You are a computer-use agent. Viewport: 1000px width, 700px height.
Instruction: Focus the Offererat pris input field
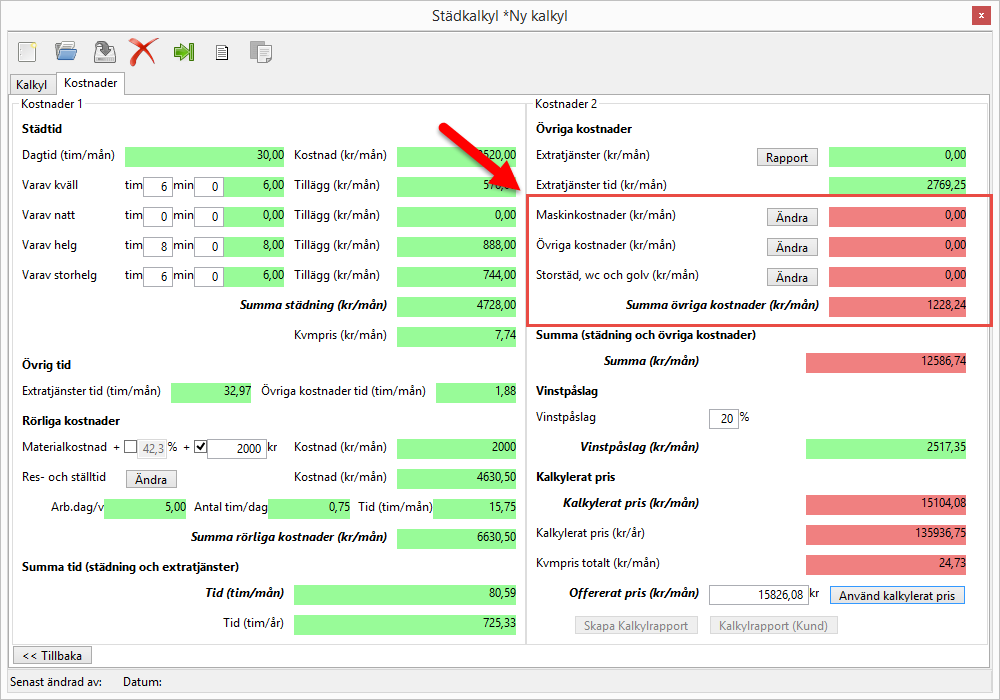click(x=757, y=595)
